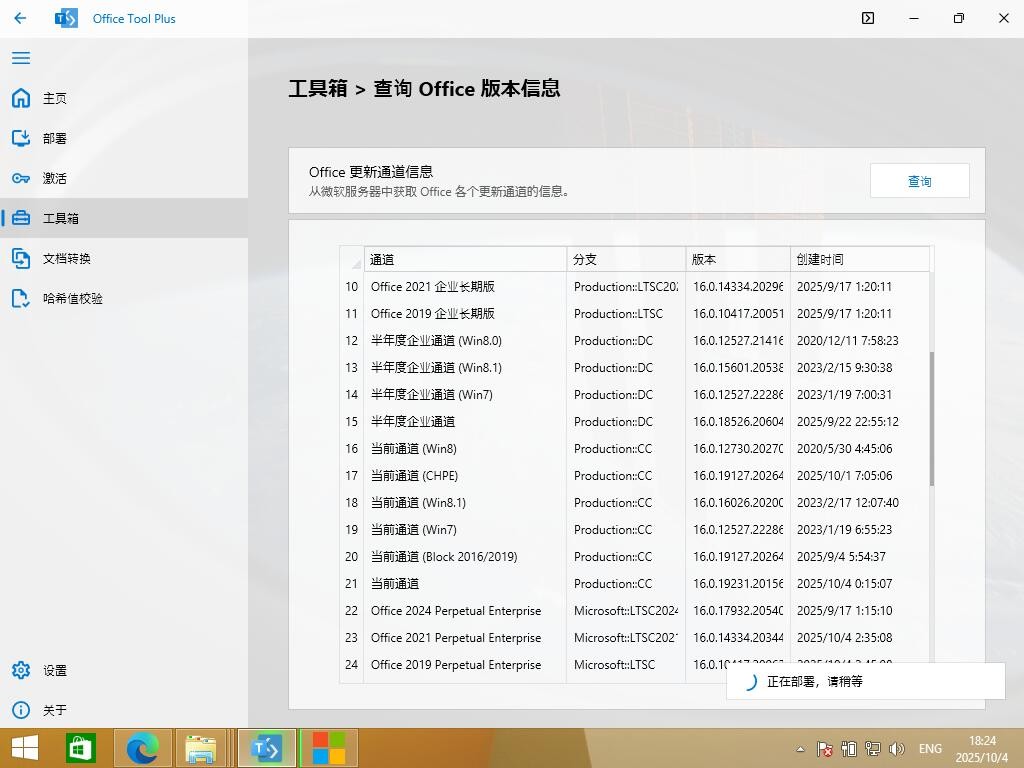The height and width of the screenshot is (768, 1024).
Task: Sort by the 版本 column header
Action: 737,259
